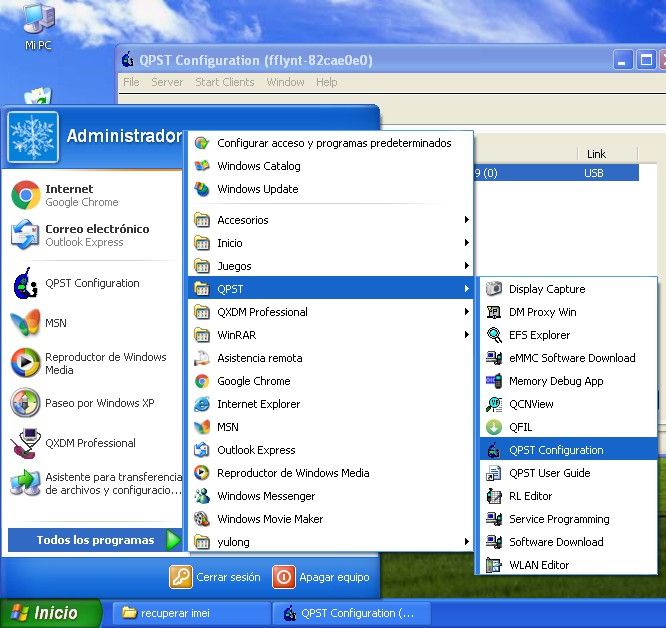Viewport: 666px width, 628px height.
Task: Launch Software Download icon
Action: [x=494, y=542]
